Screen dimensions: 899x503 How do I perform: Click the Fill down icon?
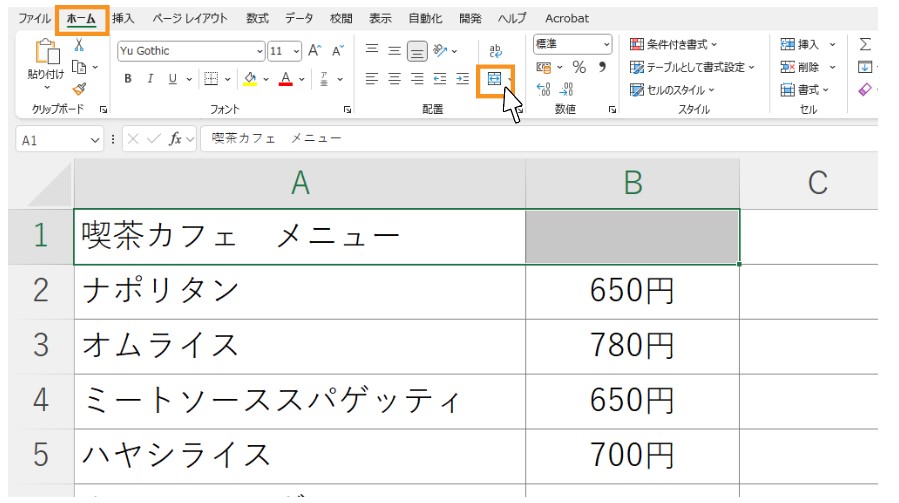coord(865,67)
